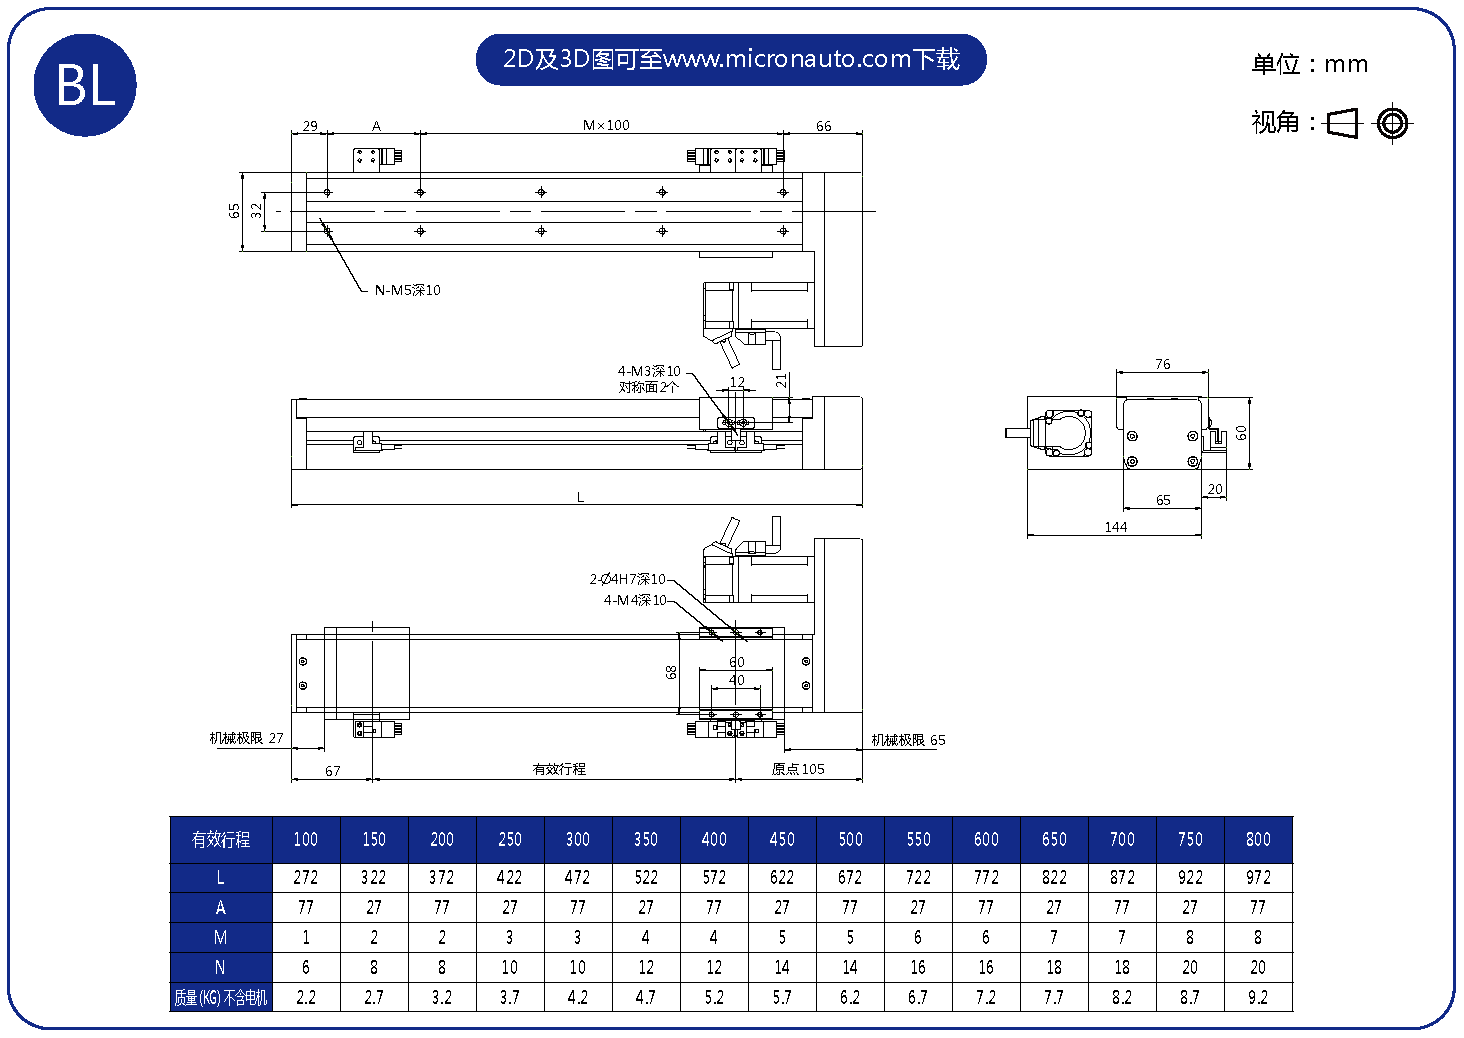
Task: Select the 质量(KG)不含电机 row header
Action: point(221,998)
